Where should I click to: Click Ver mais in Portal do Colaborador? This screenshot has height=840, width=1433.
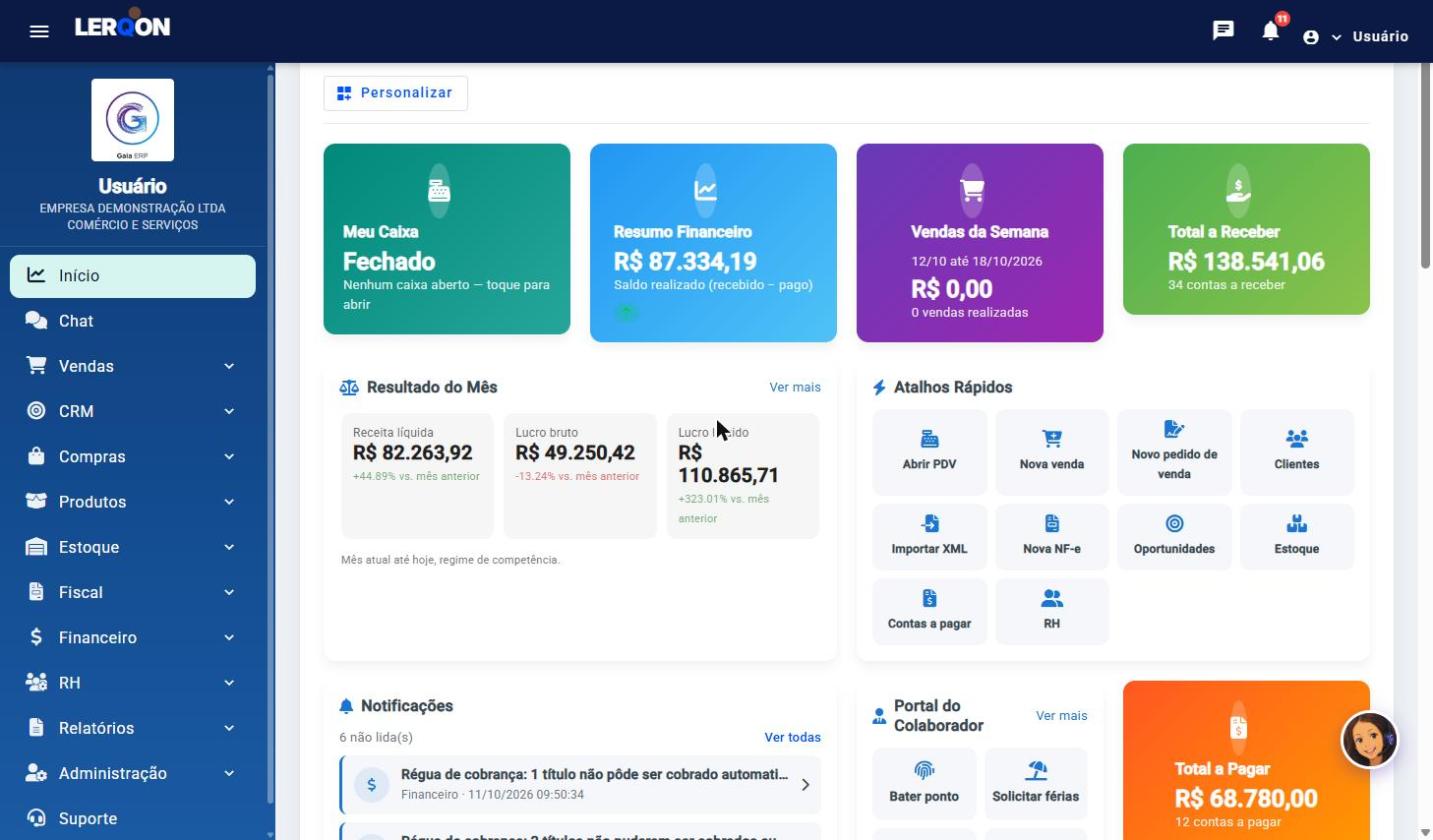click(x=1062, y=716)
